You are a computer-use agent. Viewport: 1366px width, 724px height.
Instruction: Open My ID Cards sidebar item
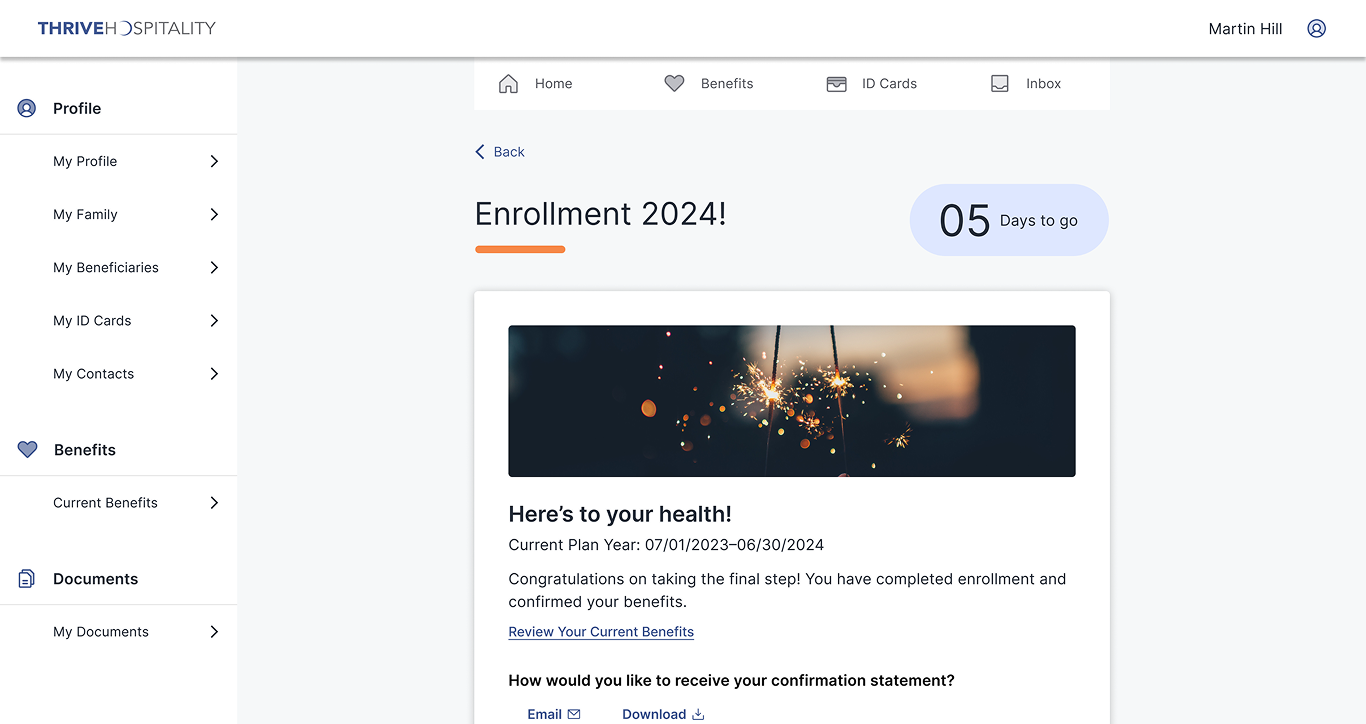(92, 321)
